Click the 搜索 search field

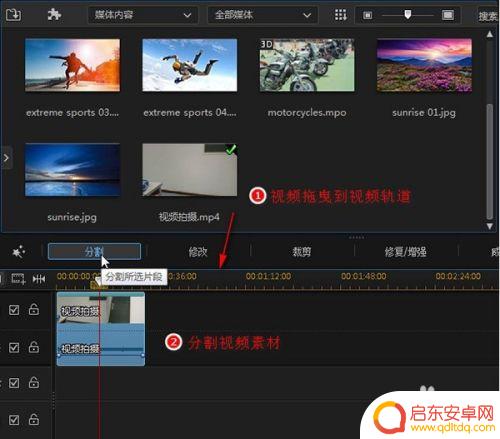(x=488, y=16)
